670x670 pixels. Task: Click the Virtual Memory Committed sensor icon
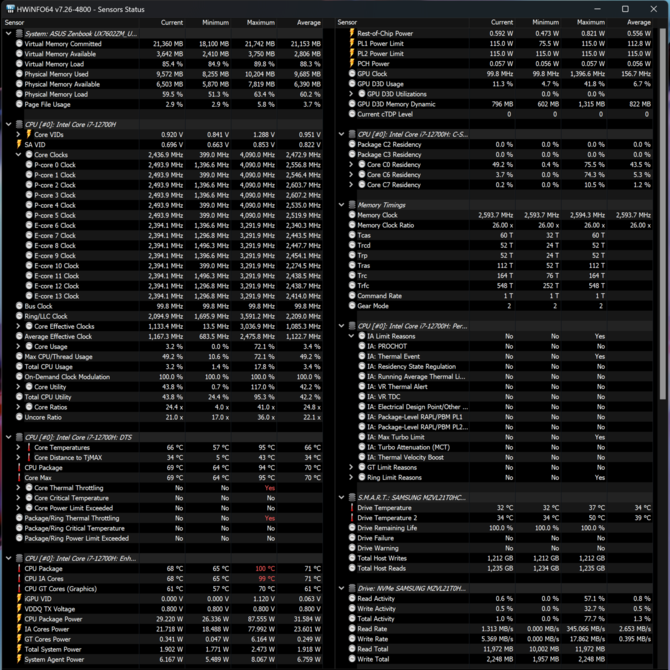pyautogui.click(x=18, y=44)
